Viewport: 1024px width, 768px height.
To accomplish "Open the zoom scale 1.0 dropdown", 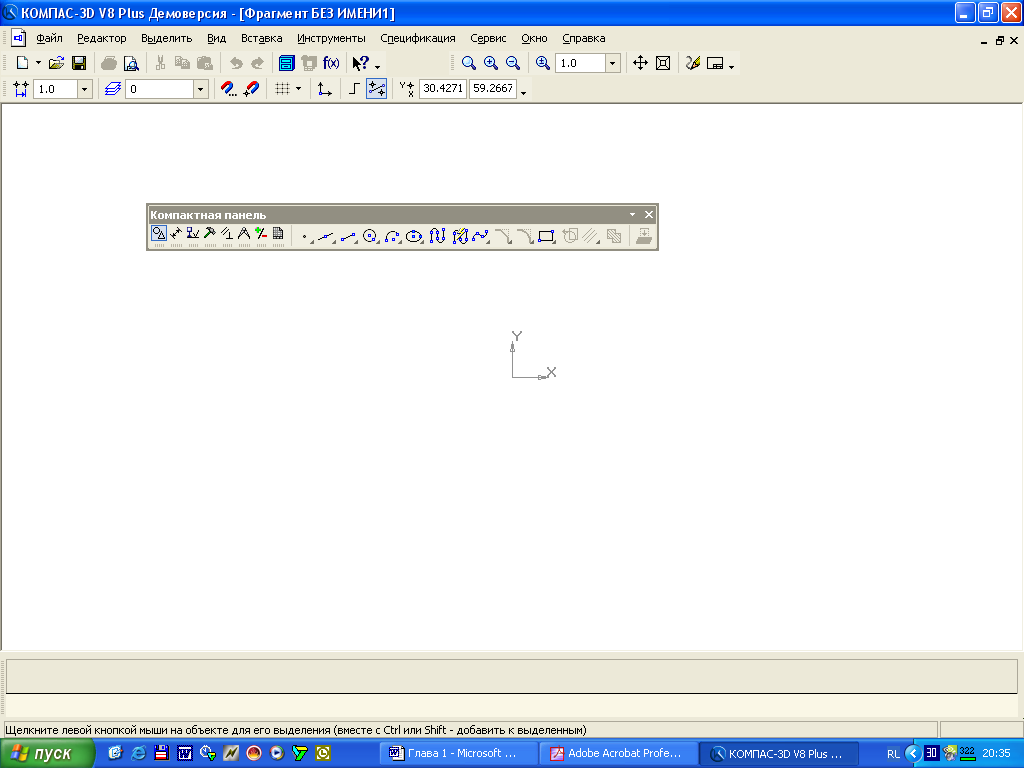I will (613, 63).
